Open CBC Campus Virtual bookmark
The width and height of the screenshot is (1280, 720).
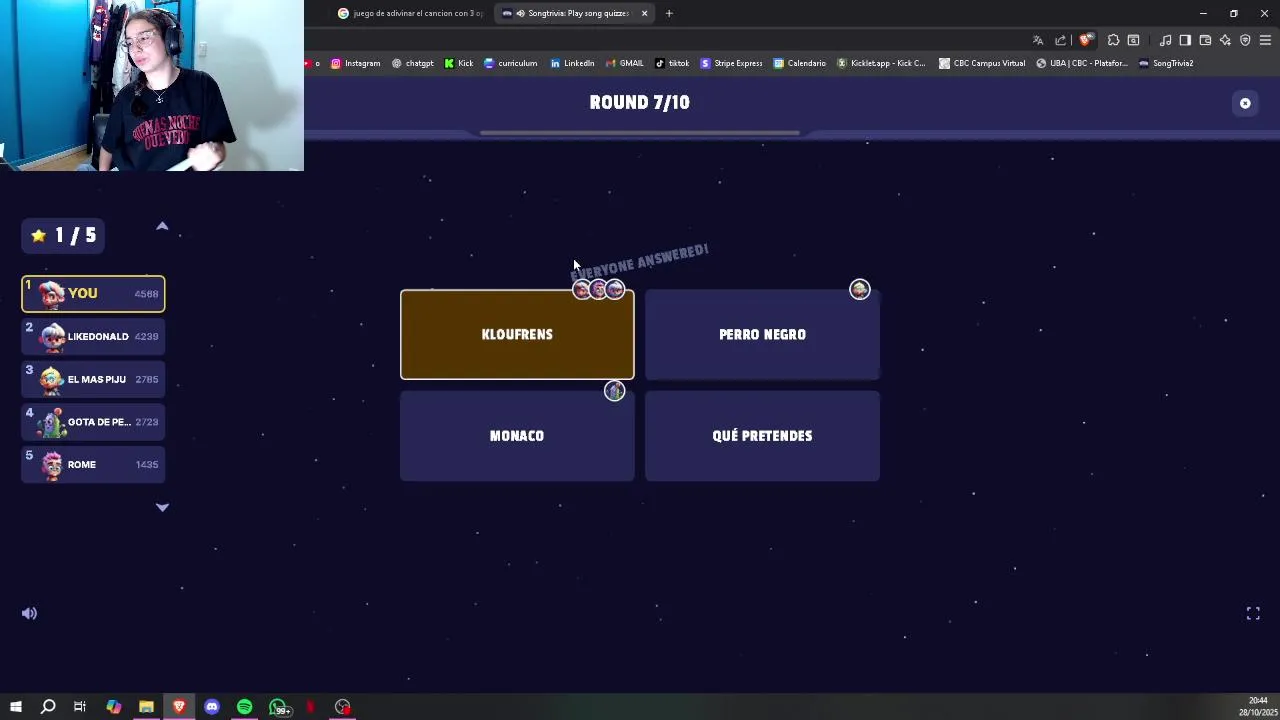click(981, 63)
